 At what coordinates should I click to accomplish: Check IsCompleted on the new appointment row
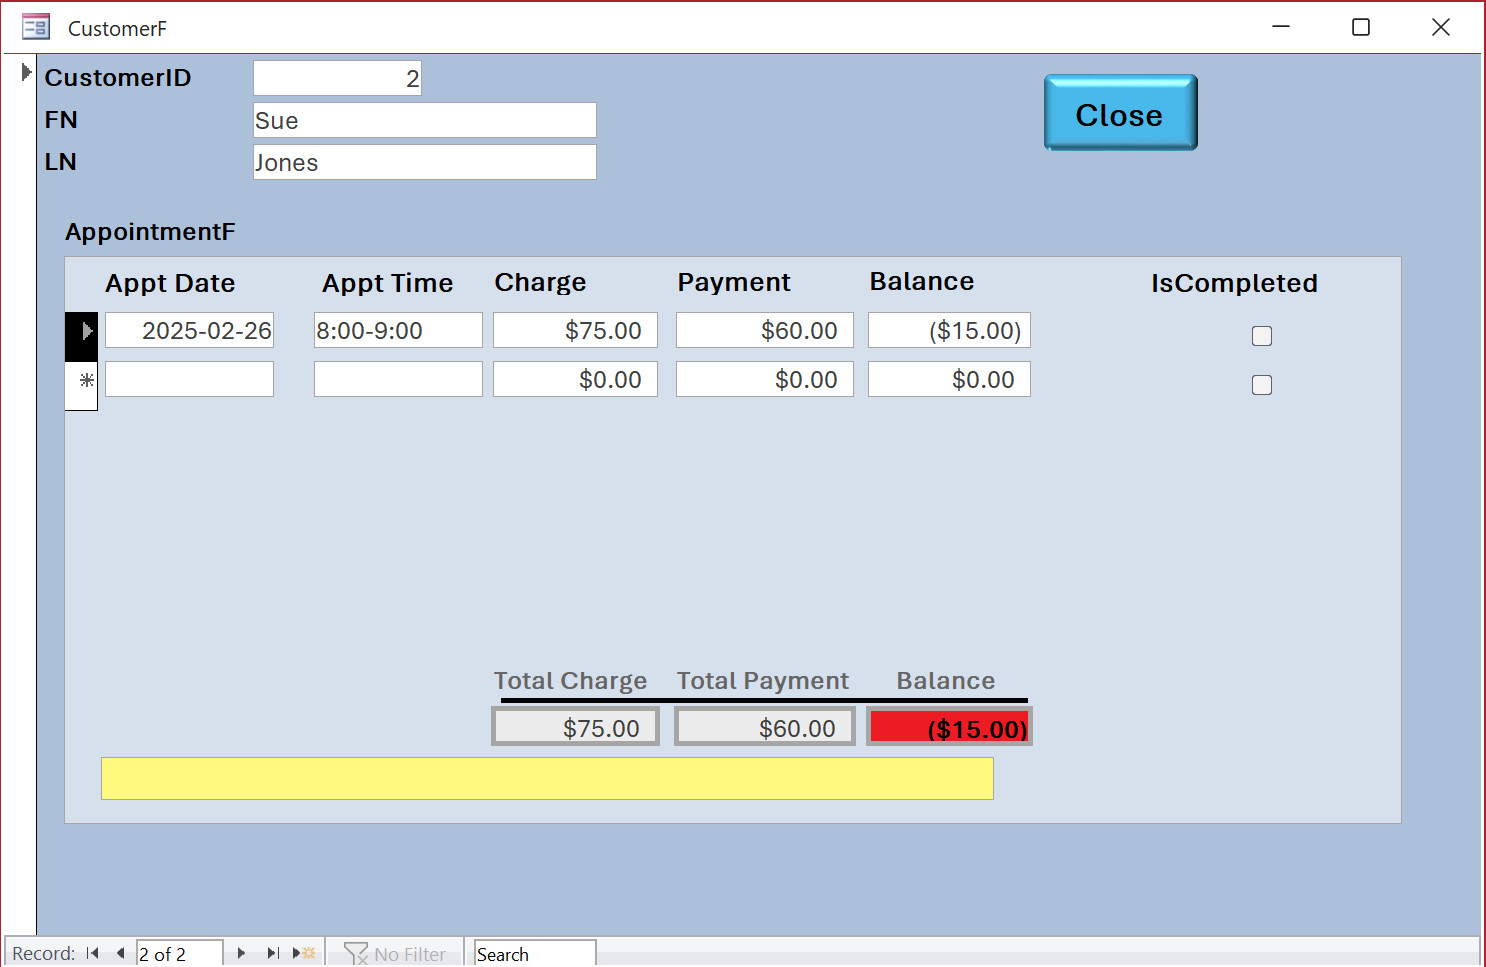pos(1262,385)
